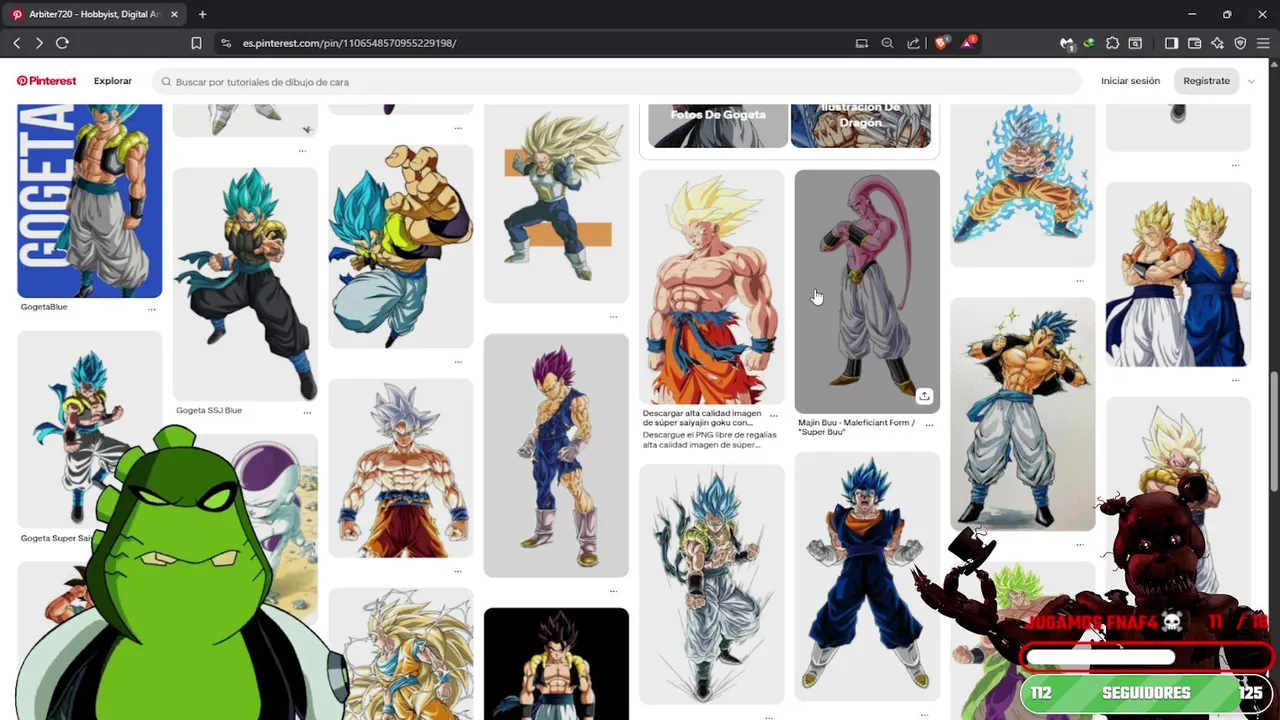Open the blond Vegeta orange-stripe pin

click(556, 203)
